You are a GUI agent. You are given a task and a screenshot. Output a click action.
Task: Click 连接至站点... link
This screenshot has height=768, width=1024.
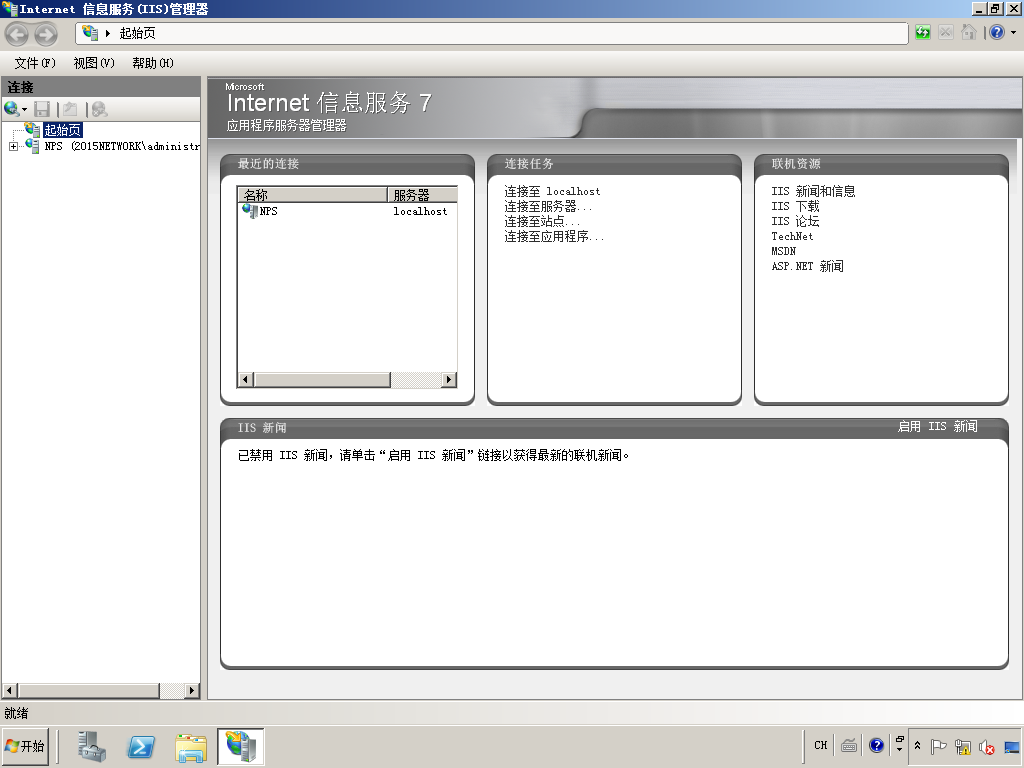(542, 221)
